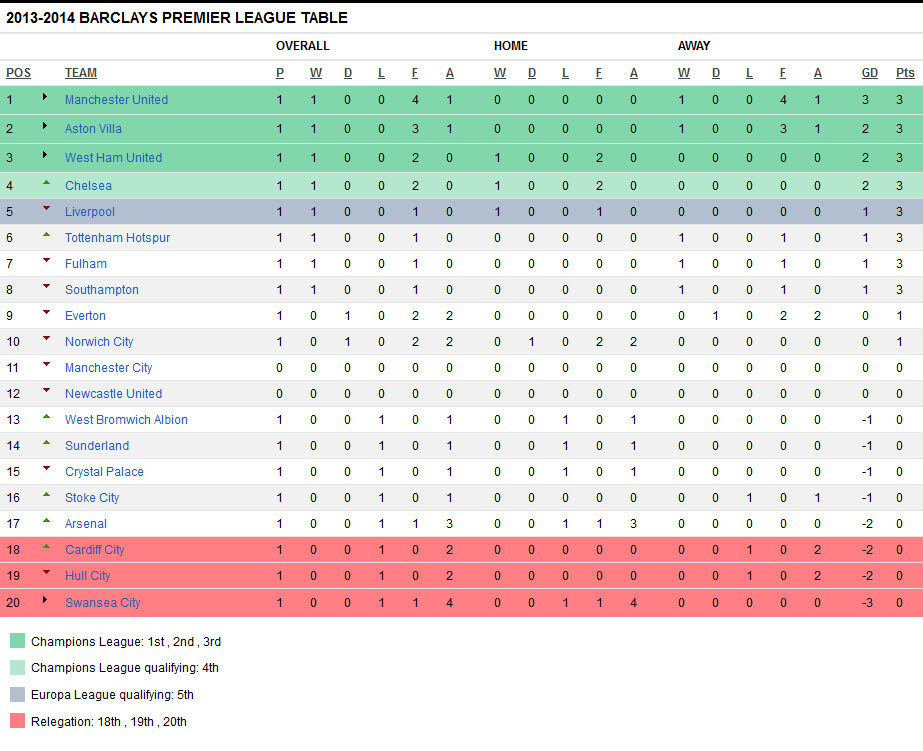The image size is (923, 751).
Task: Click the black arrow beside Swansea City
Action: [x=45, y=601]
